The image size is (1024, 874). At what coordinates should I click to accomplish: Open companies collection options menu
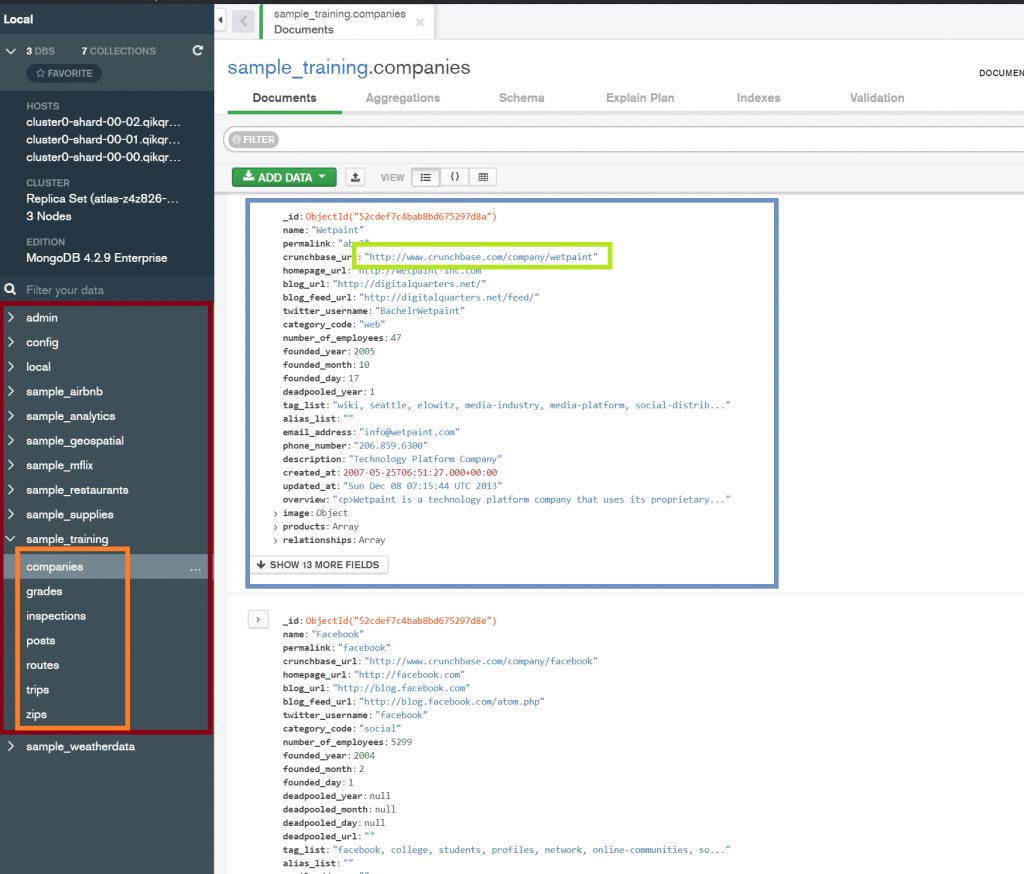click(195, 569)
